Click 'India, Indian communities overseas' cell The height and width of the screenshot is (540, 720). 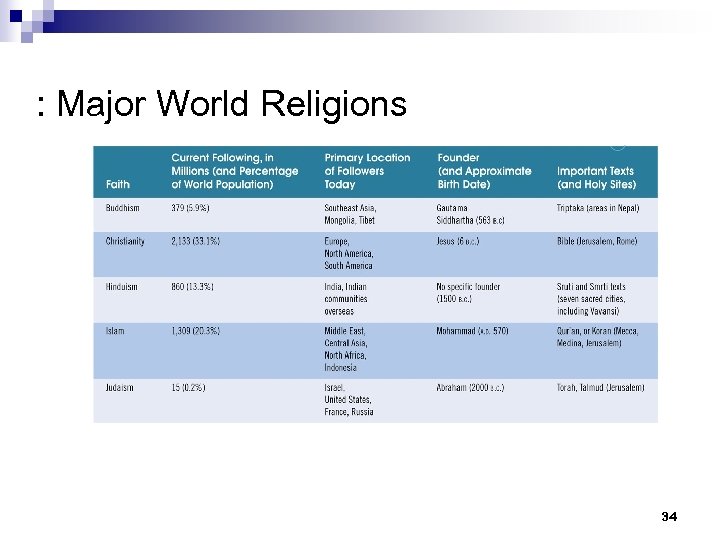346,299
